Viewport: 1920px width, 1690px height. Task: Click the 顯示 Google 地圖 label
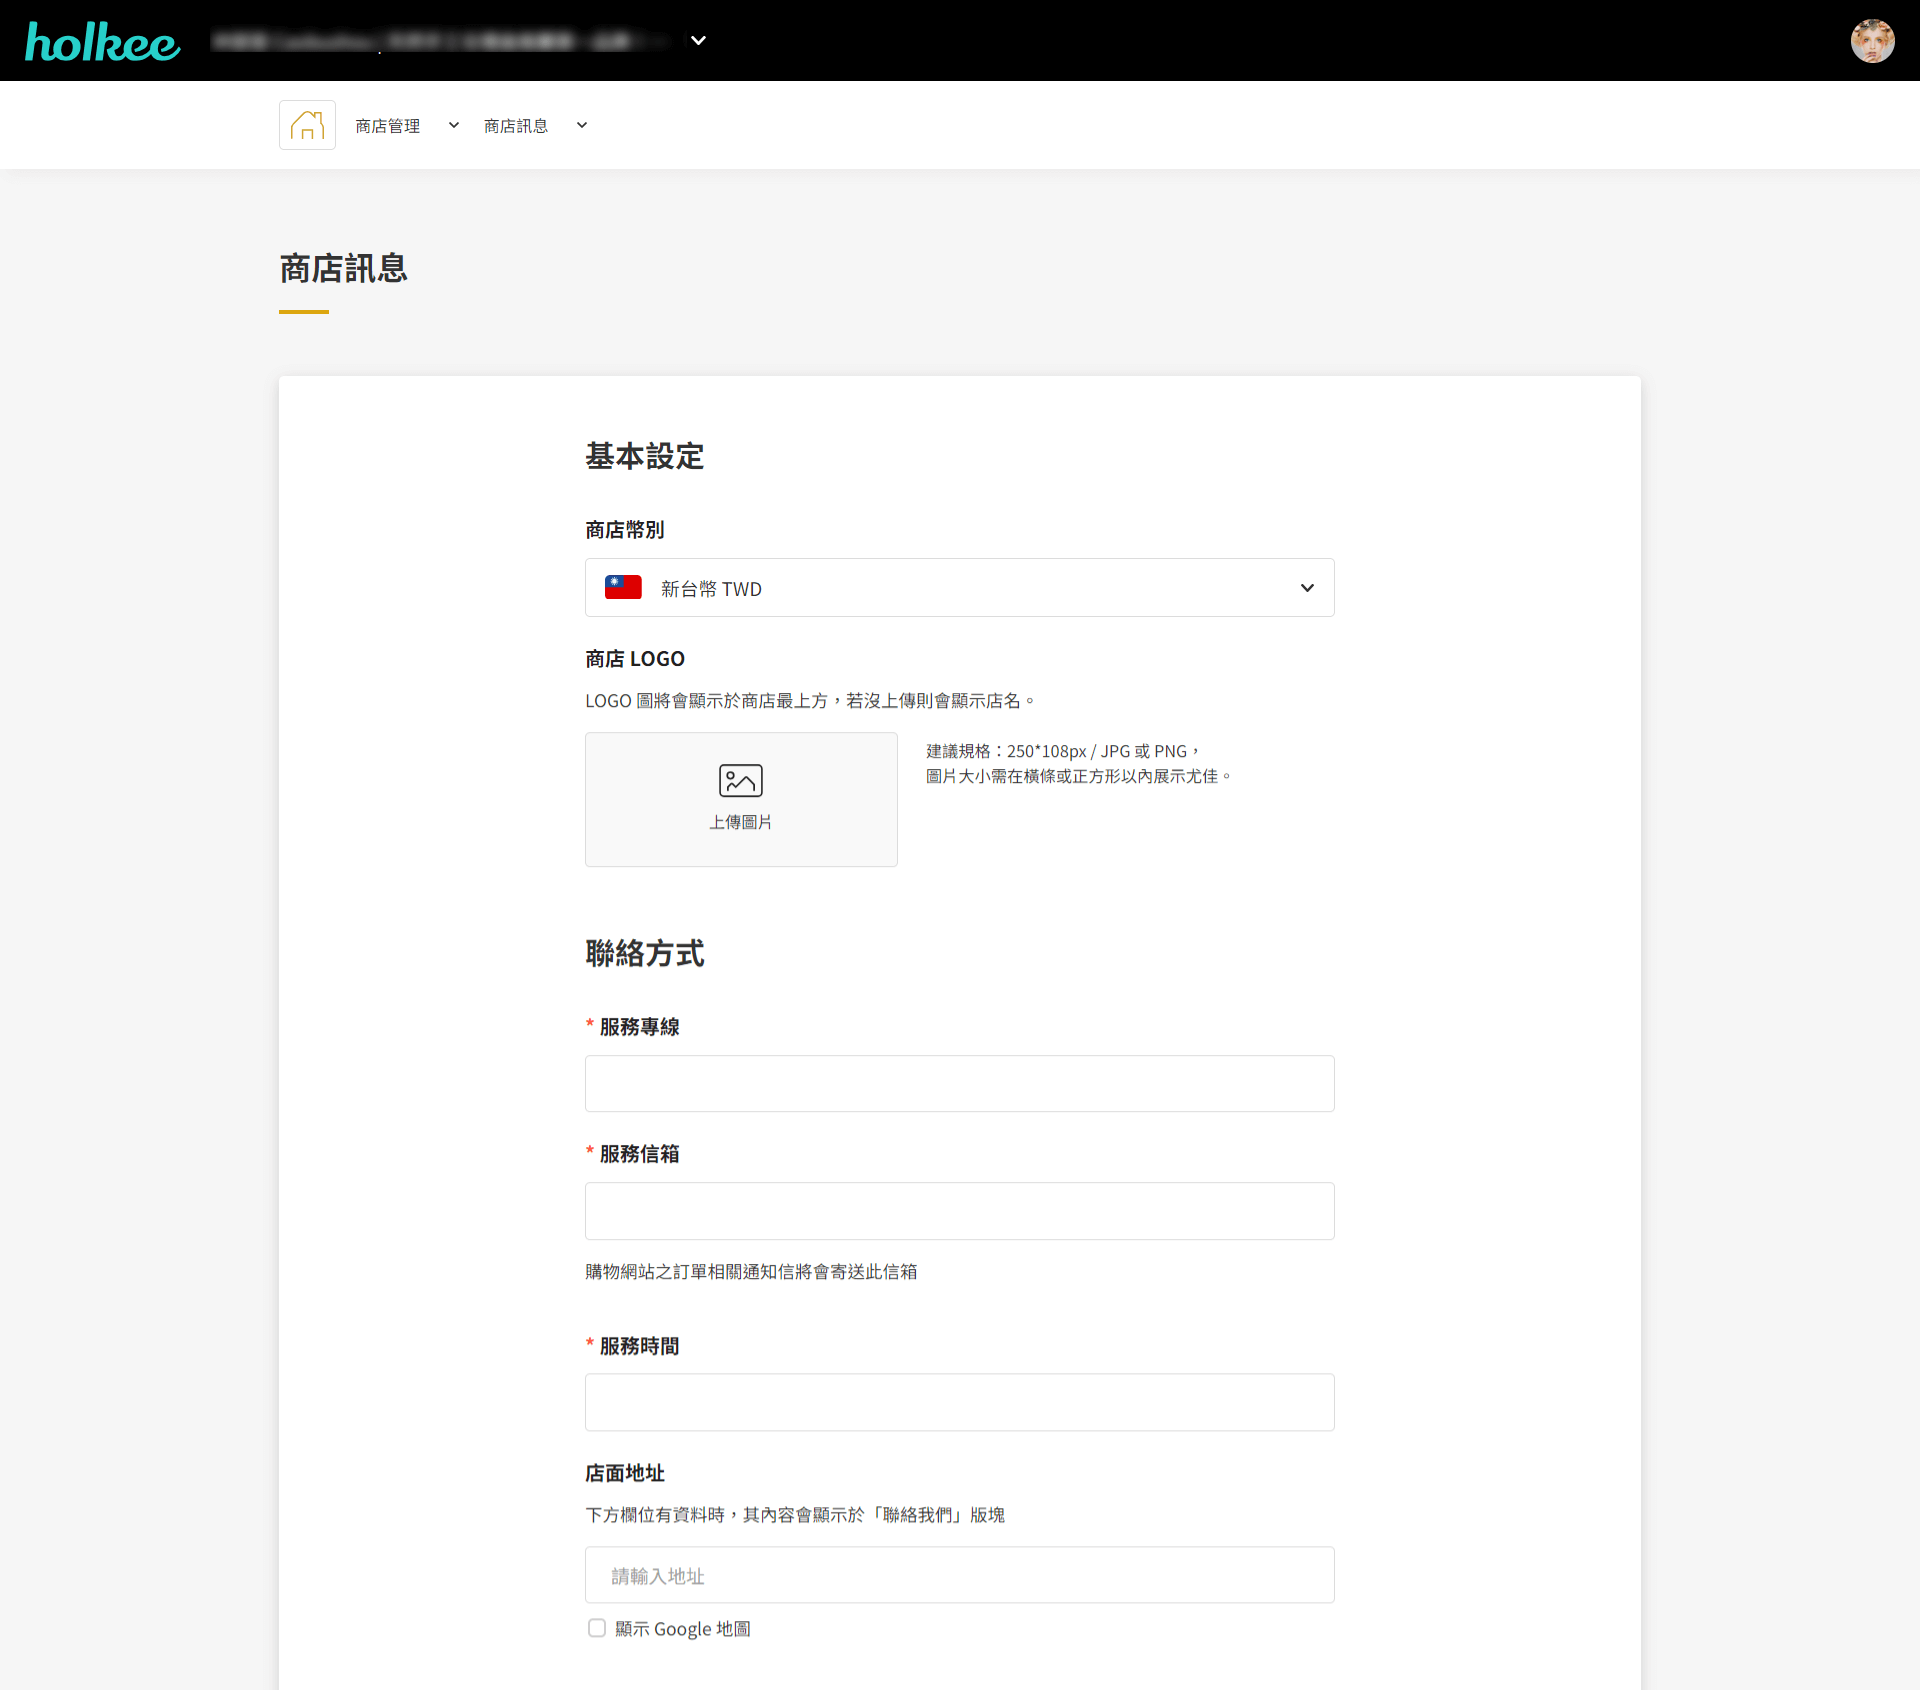click(x=683, y=1629)
